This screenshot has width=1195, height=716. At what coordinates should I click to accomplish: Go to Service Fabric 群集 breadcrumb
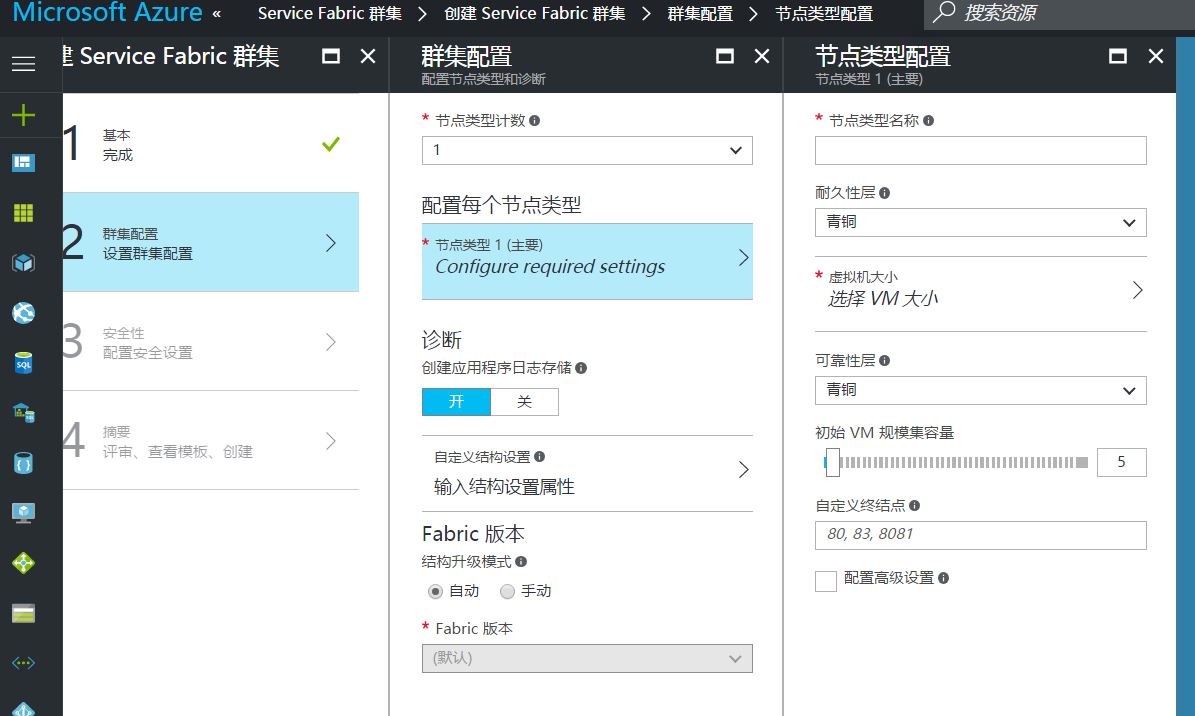(330, 14)
